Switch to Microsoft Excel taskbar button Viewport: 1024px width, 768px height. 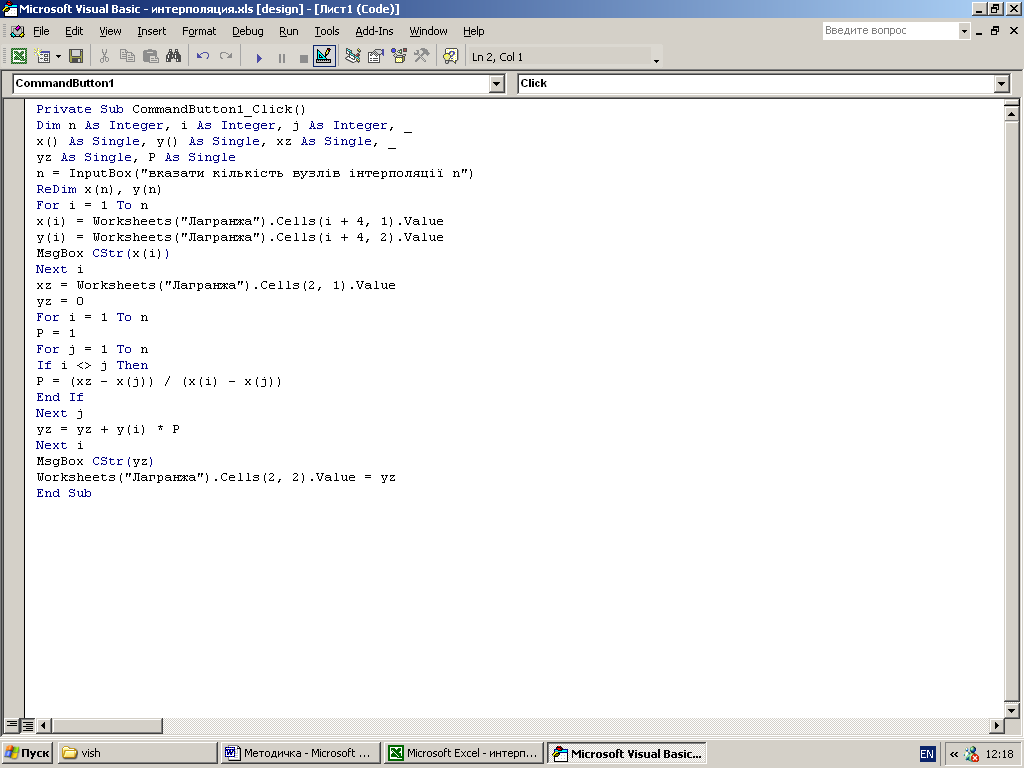tap(464, 753)
